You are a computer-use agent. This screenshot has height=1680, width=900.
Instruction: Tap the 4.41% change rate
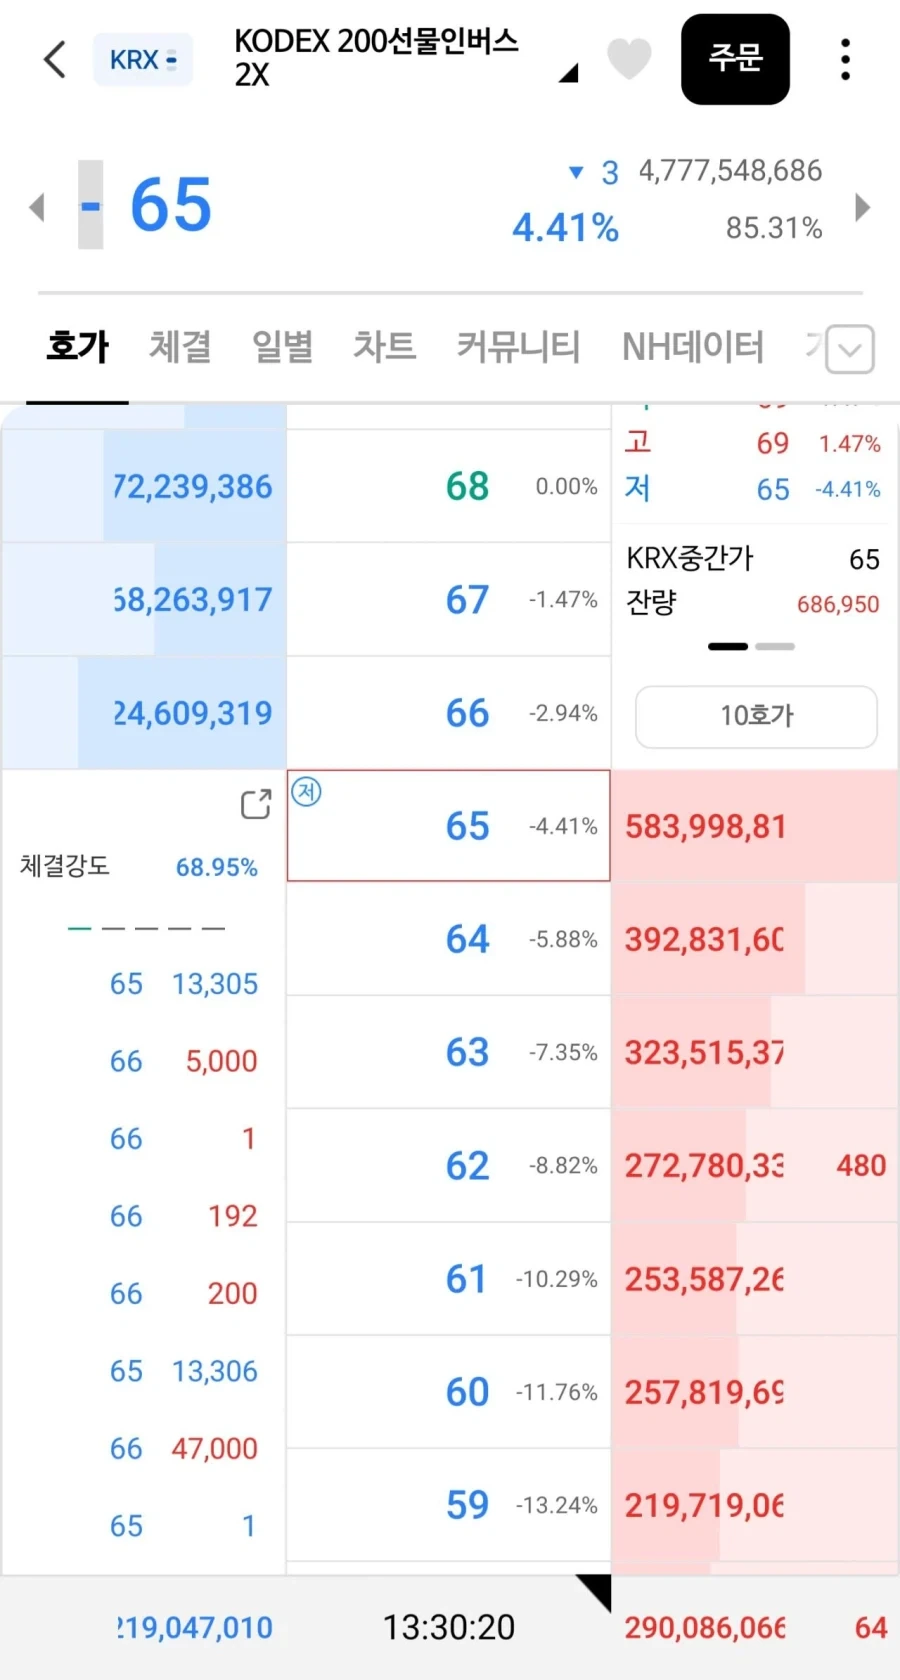click(565, 227)
